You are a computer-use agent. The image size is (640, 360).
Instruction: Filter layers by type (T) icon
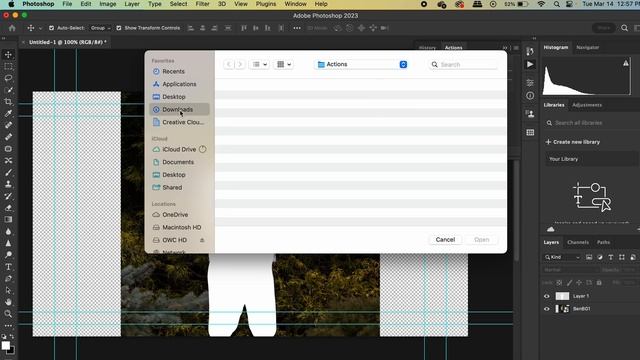click(x=611, y=257)
